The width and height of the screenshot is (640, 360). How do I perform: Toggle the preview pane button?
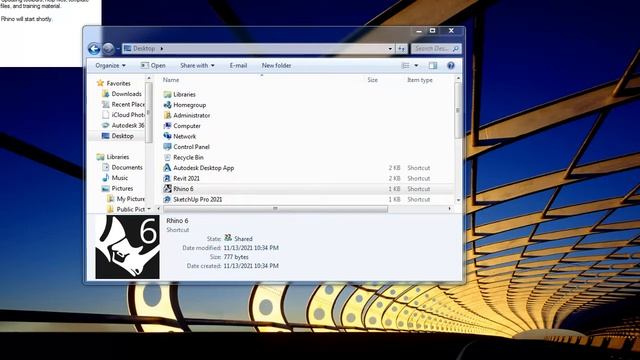[x=433, y=65]
